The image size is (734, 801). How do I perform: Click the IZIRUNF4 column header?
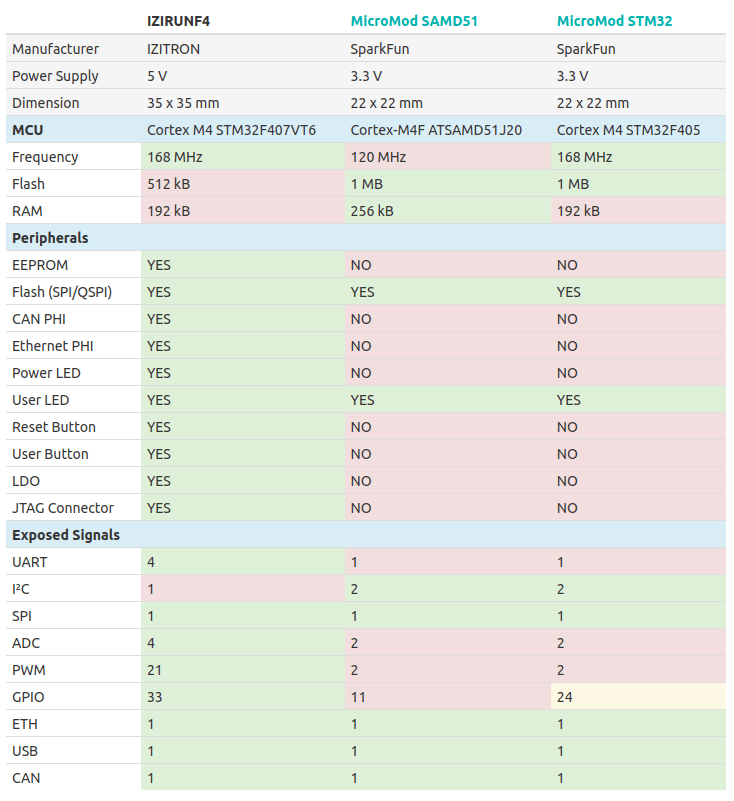pos(178,21)
